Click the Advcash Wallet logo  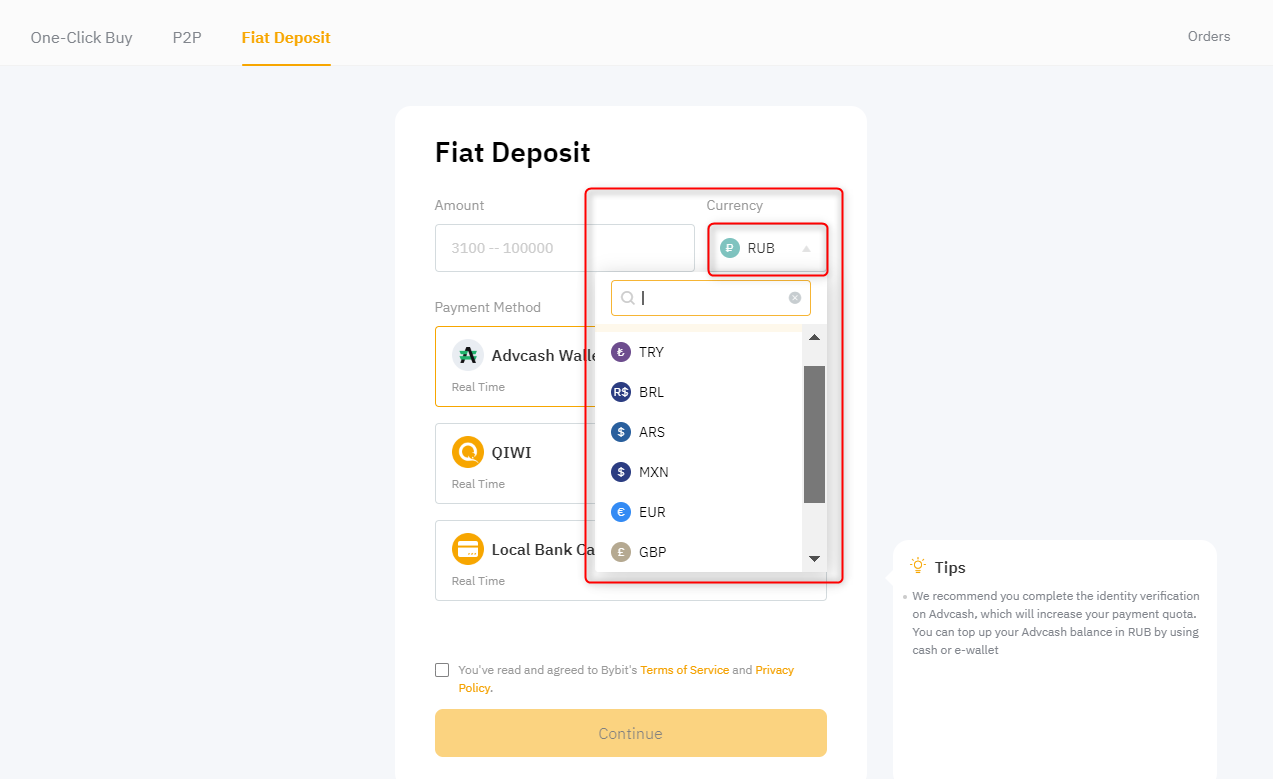tap(467, 355)
